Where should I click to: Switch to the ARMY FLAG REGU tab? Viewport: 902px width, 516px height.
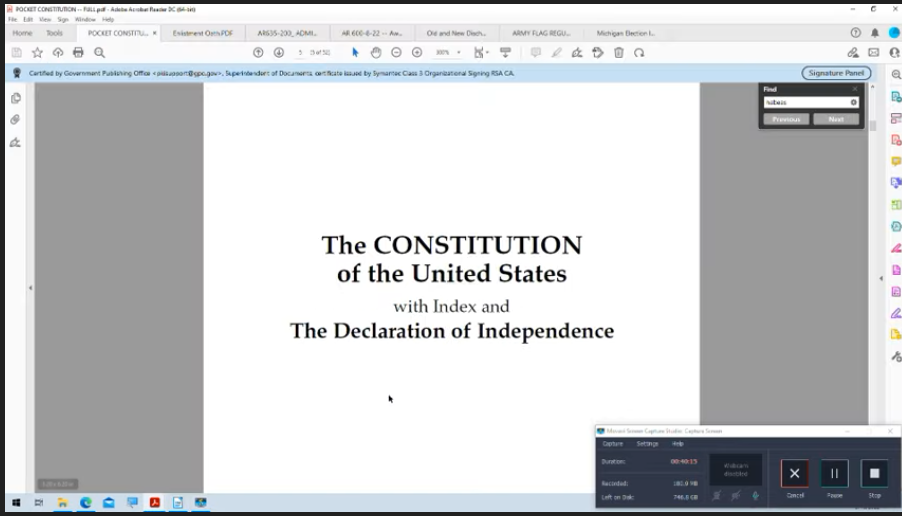coord(541,33)
